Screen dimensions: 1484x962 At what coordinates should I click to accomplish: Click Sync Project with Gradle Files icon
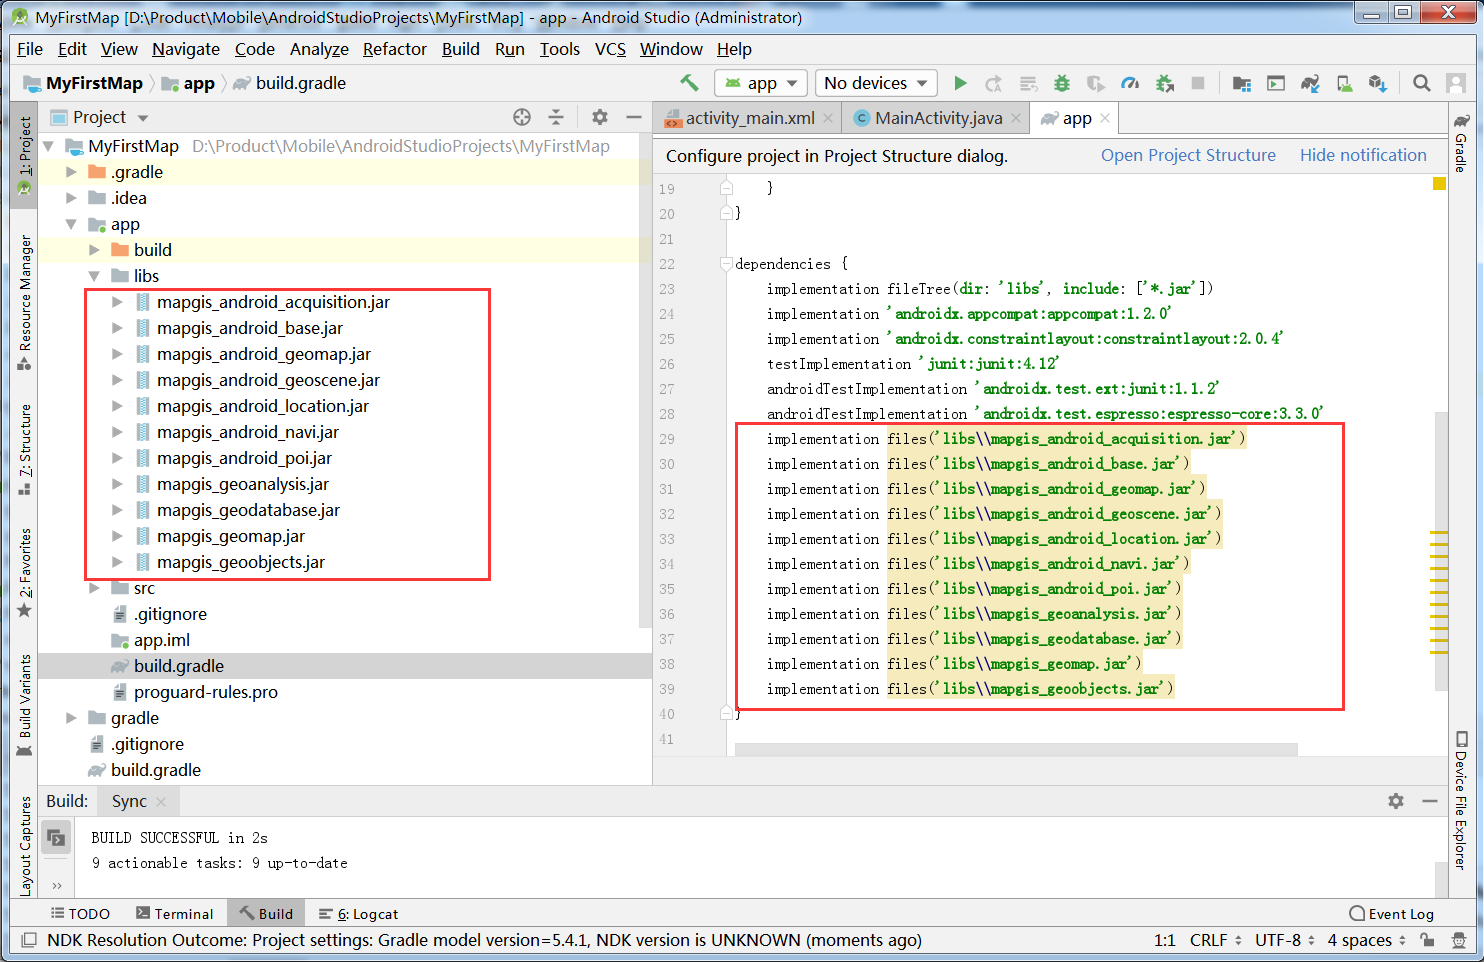(1310, 83)
